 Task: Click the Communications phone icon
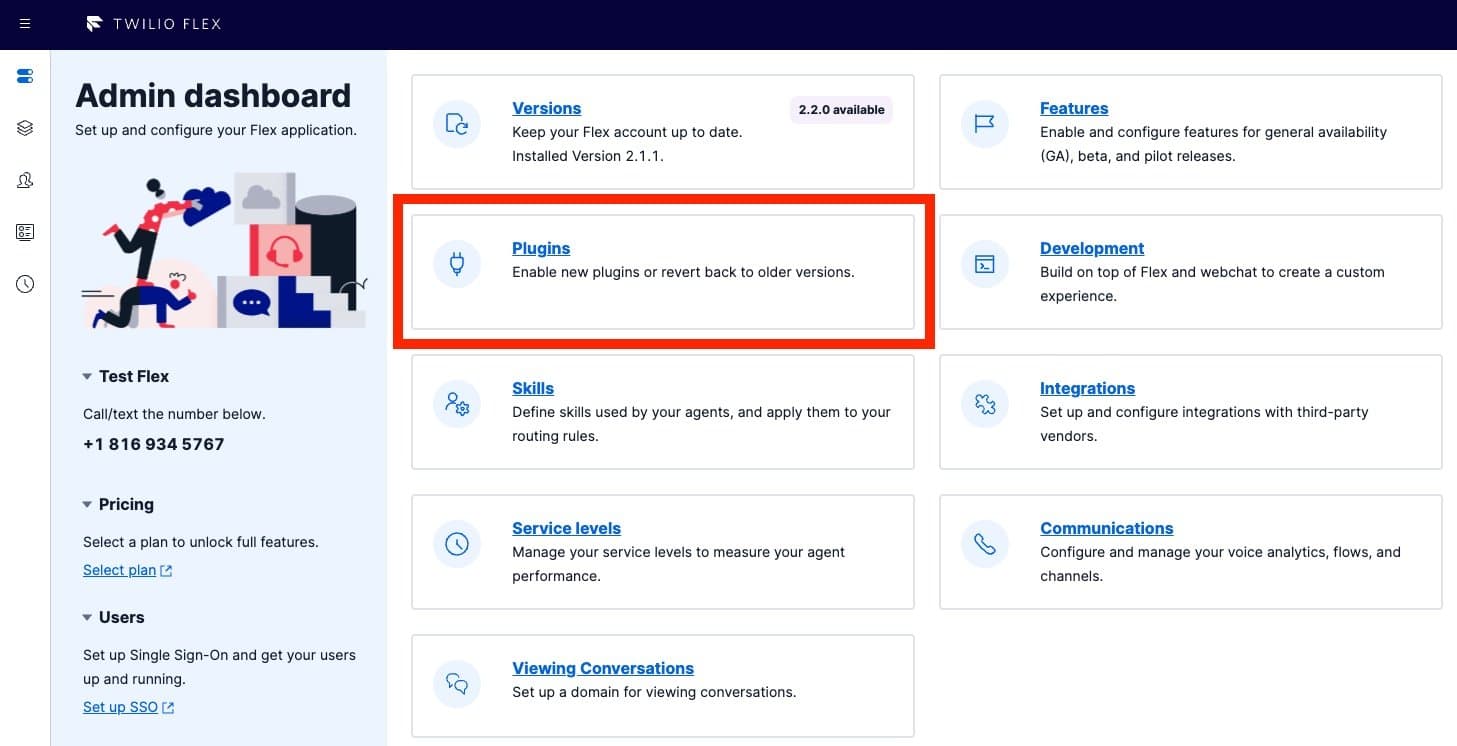tap(984, 543)
